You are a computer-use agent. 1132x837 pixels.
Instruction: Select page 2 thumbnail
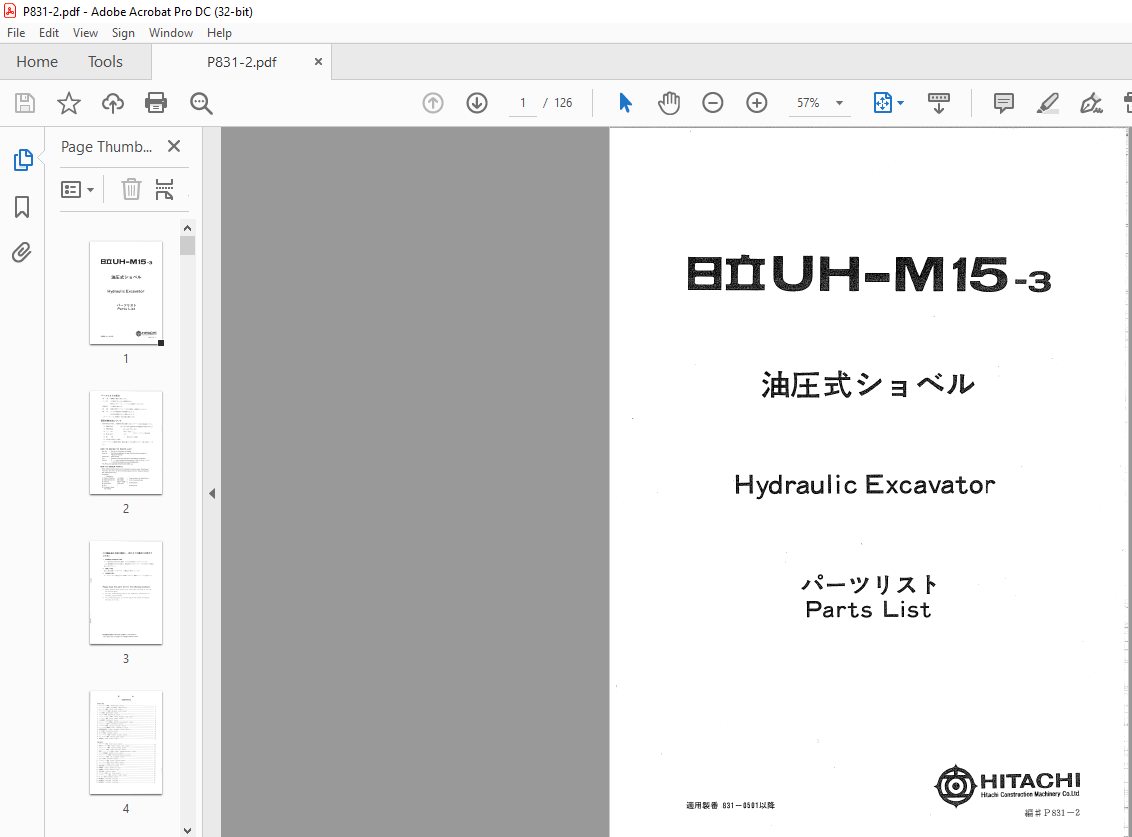tap(126, 443)
